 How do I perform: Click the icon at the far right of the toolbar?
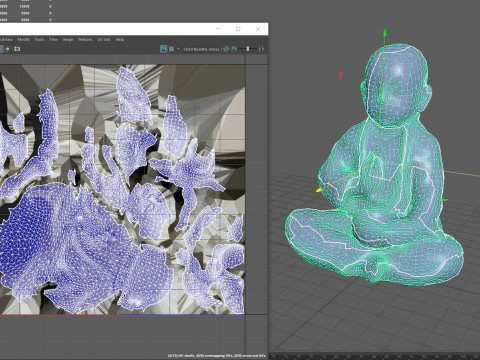click(261, 49)
